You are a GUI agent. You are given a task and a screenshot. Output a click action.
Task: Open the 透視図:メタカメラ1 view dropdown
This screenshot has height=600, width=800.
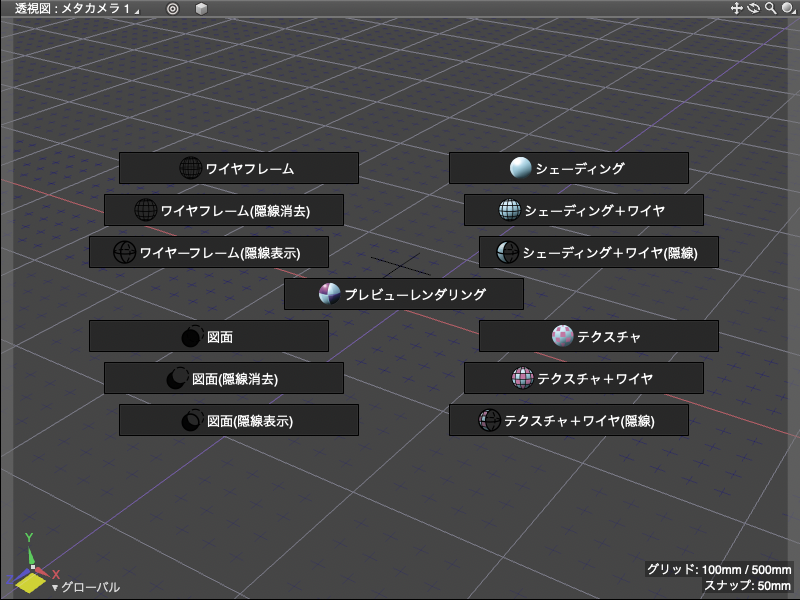coord(76,8)
